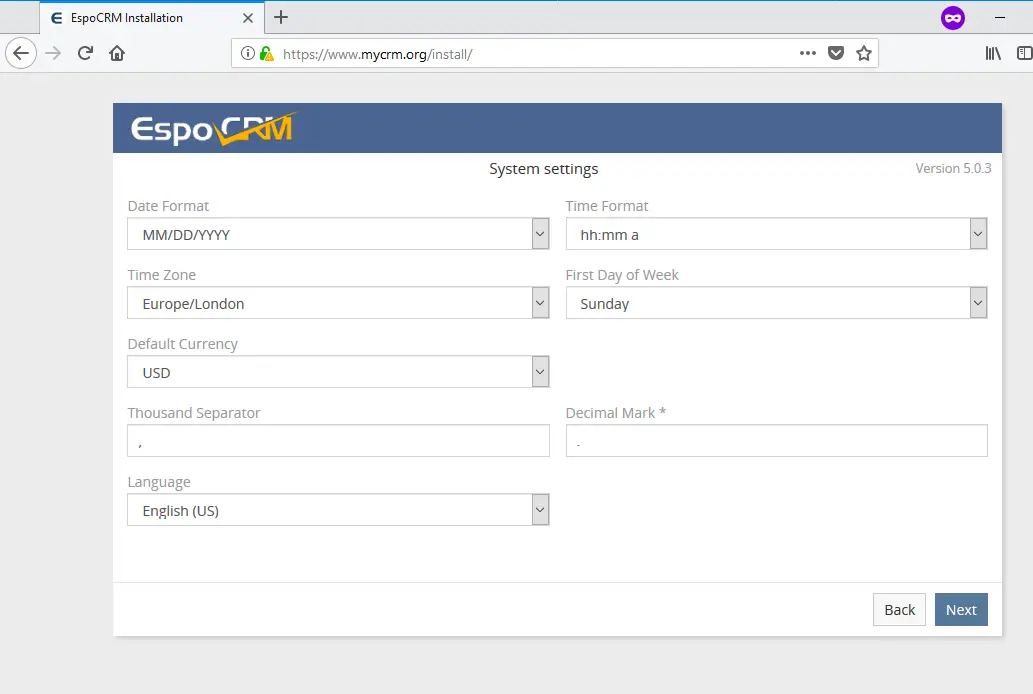Open the page actions three-dots menu
Image resolution: width=1033 pixels, height=694 pixels.
[808, 53]
